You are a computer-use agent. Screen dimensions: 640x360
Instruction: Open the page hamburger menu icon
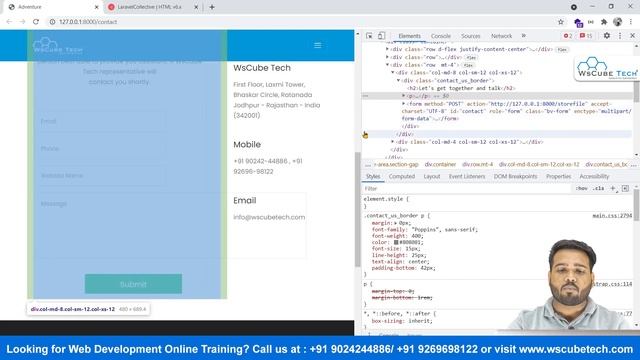(318, 45)
